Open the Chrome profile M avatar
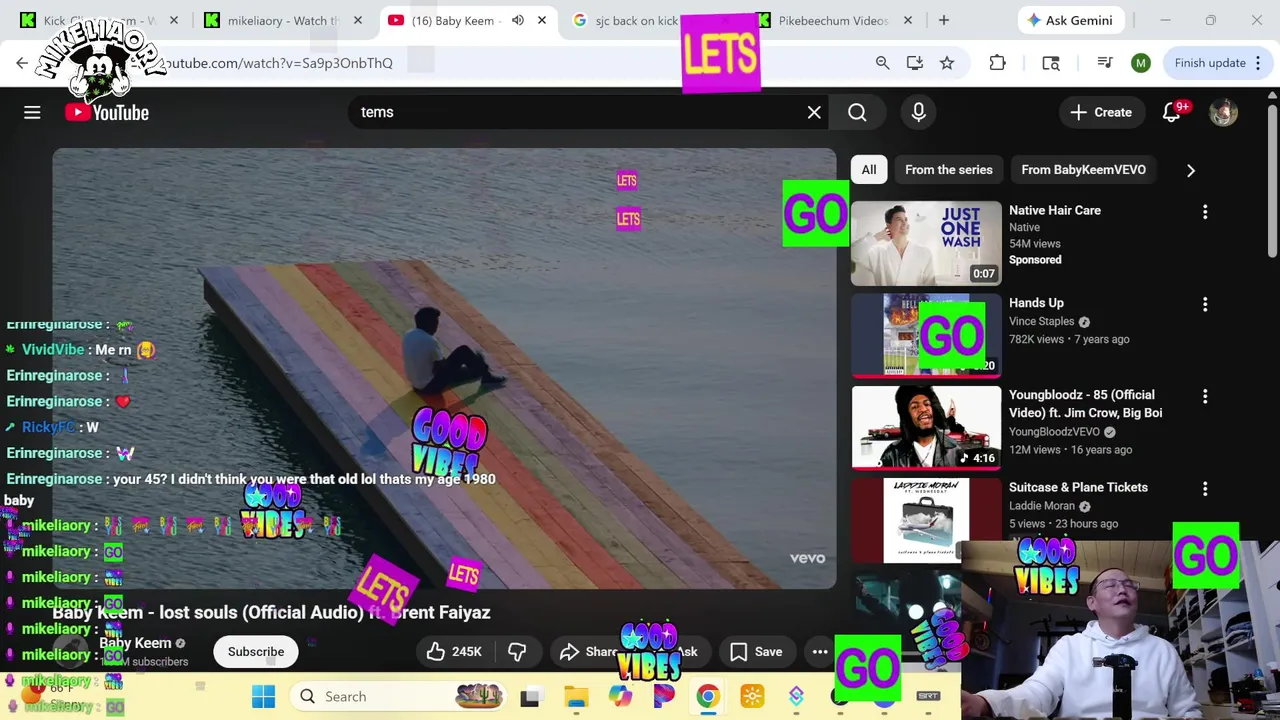 (1140, 63)
